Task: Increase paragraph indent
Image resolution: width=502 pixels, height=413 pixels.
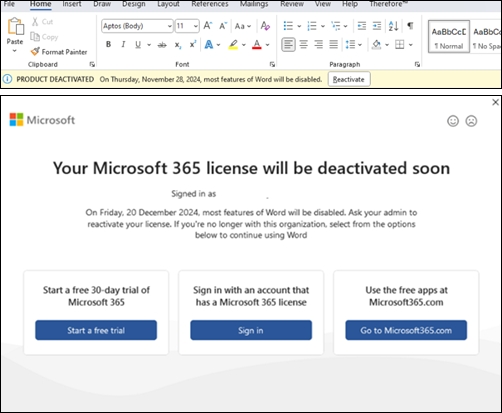Action: (x=377, y=26)
